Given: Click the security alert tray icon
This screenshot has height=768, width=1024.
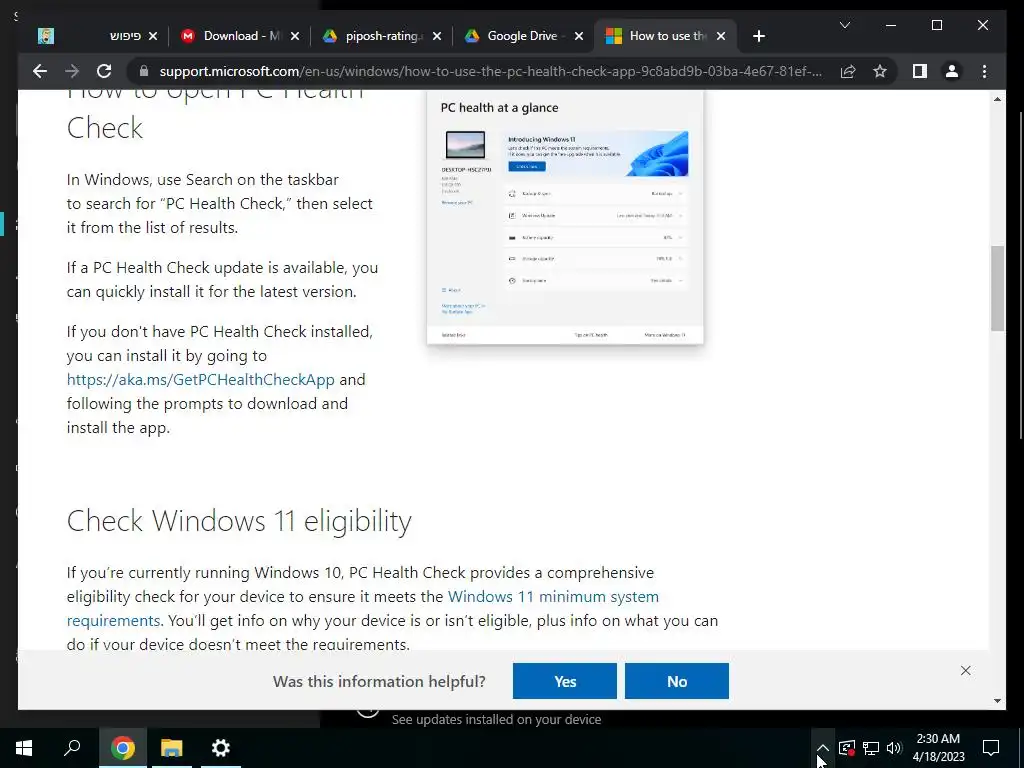Looking at the screenshot, I should click(847, 748).
